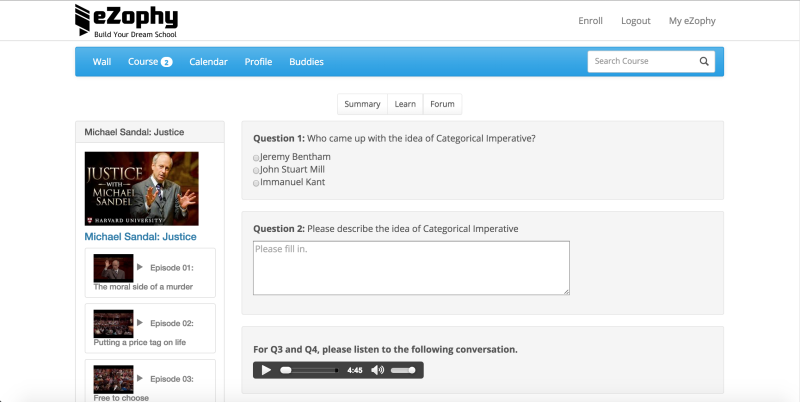800x402 pixels.
Task: Open the Course menu item
Action: [x=143, y=62]
